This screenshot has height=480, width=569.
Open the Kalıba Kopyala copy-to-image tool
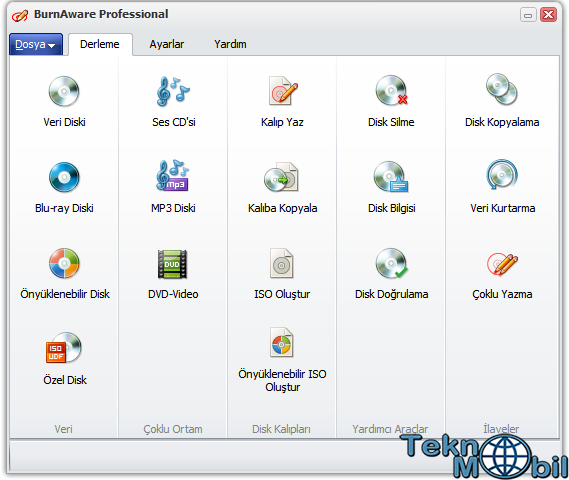coord(282,188)
